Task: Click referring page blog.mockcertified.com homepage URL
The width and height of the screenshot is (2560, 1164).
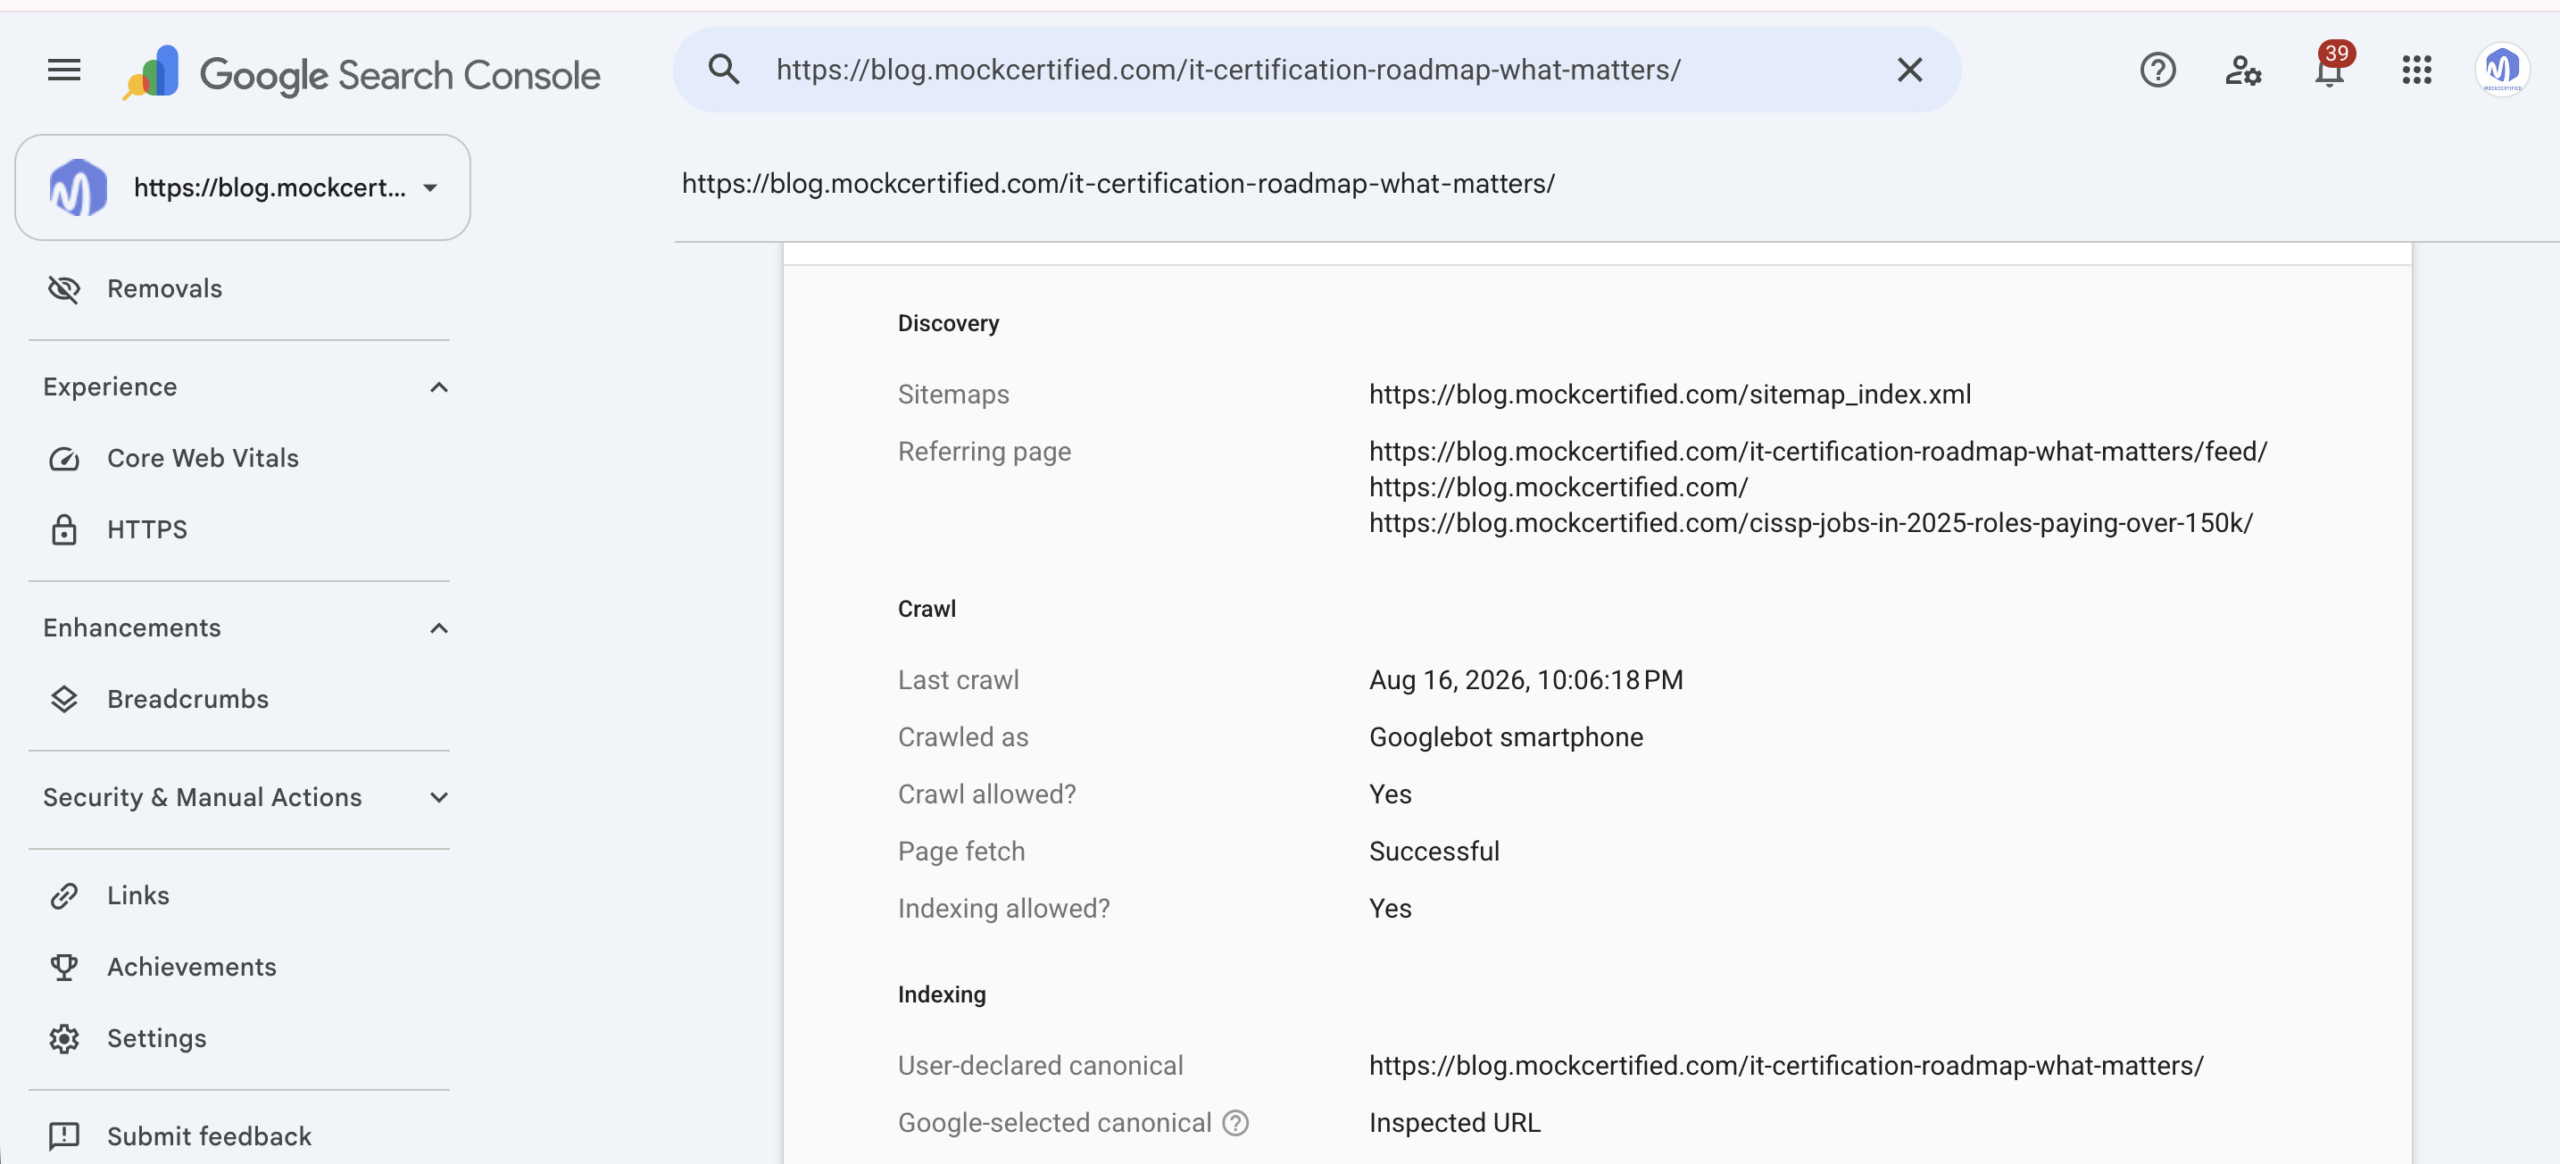Action: tap(1559, 487)
